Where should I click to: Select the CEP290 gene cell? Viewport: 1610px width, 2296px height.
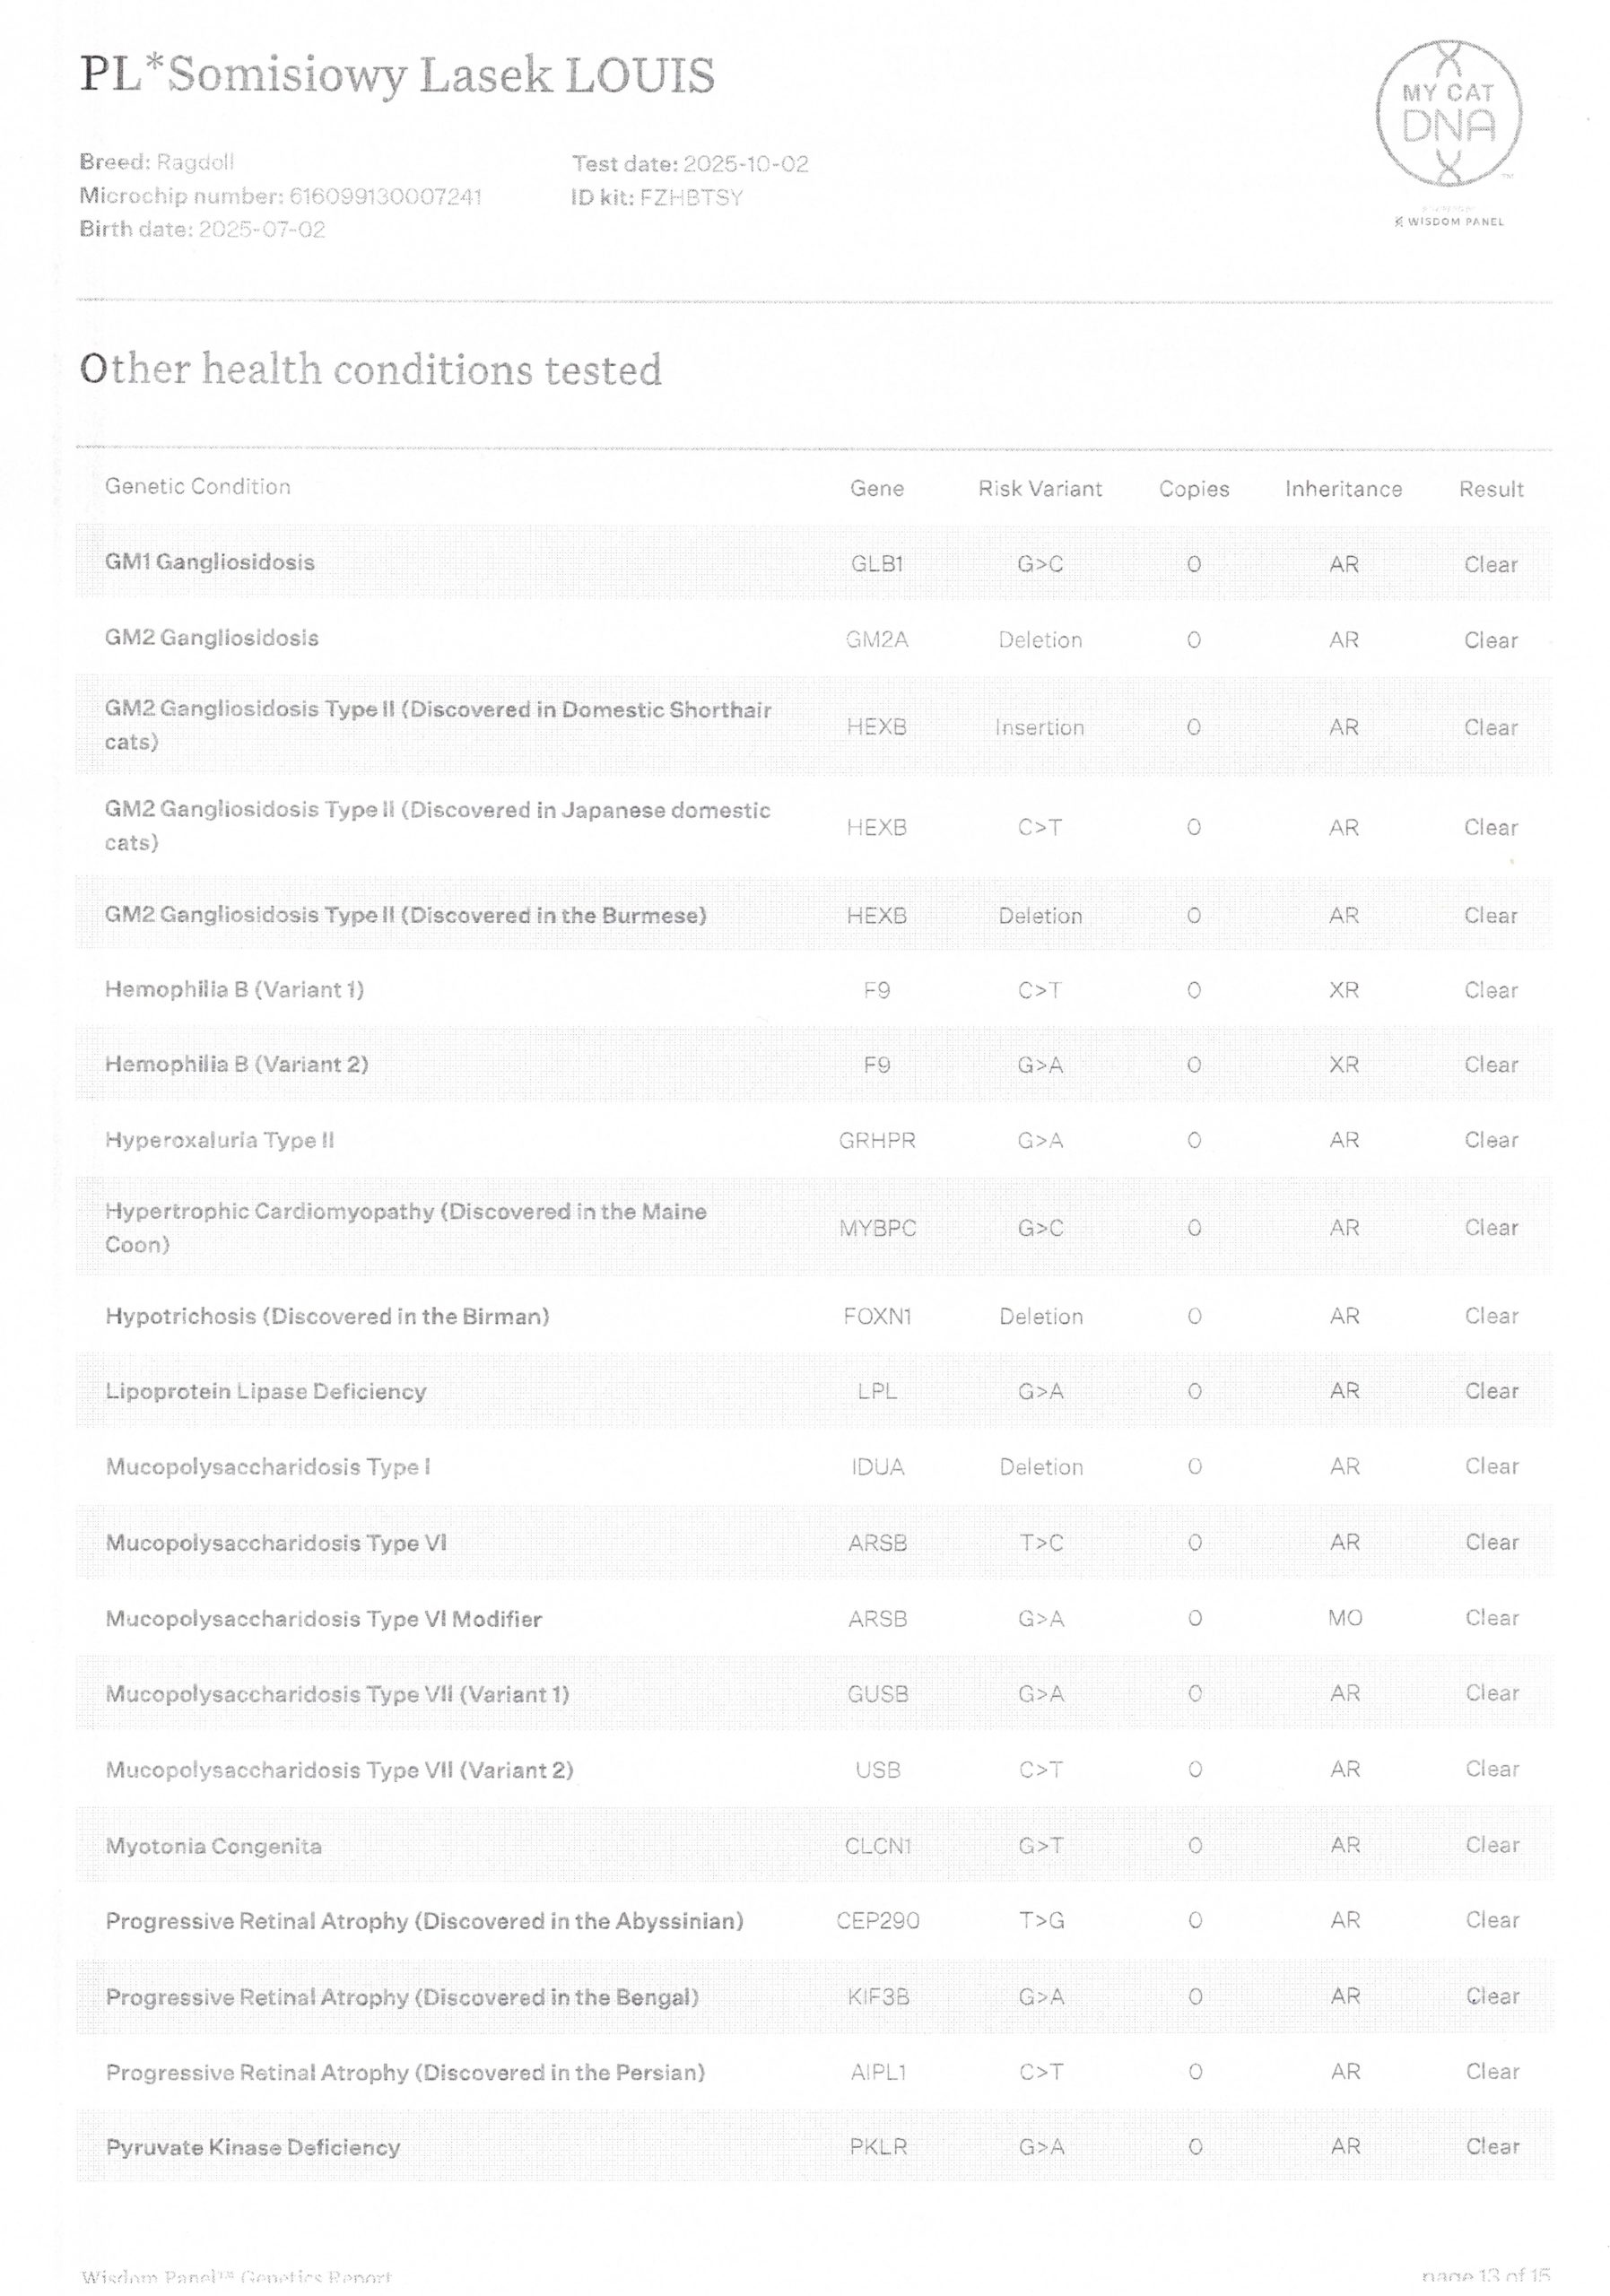point(877,1920)
